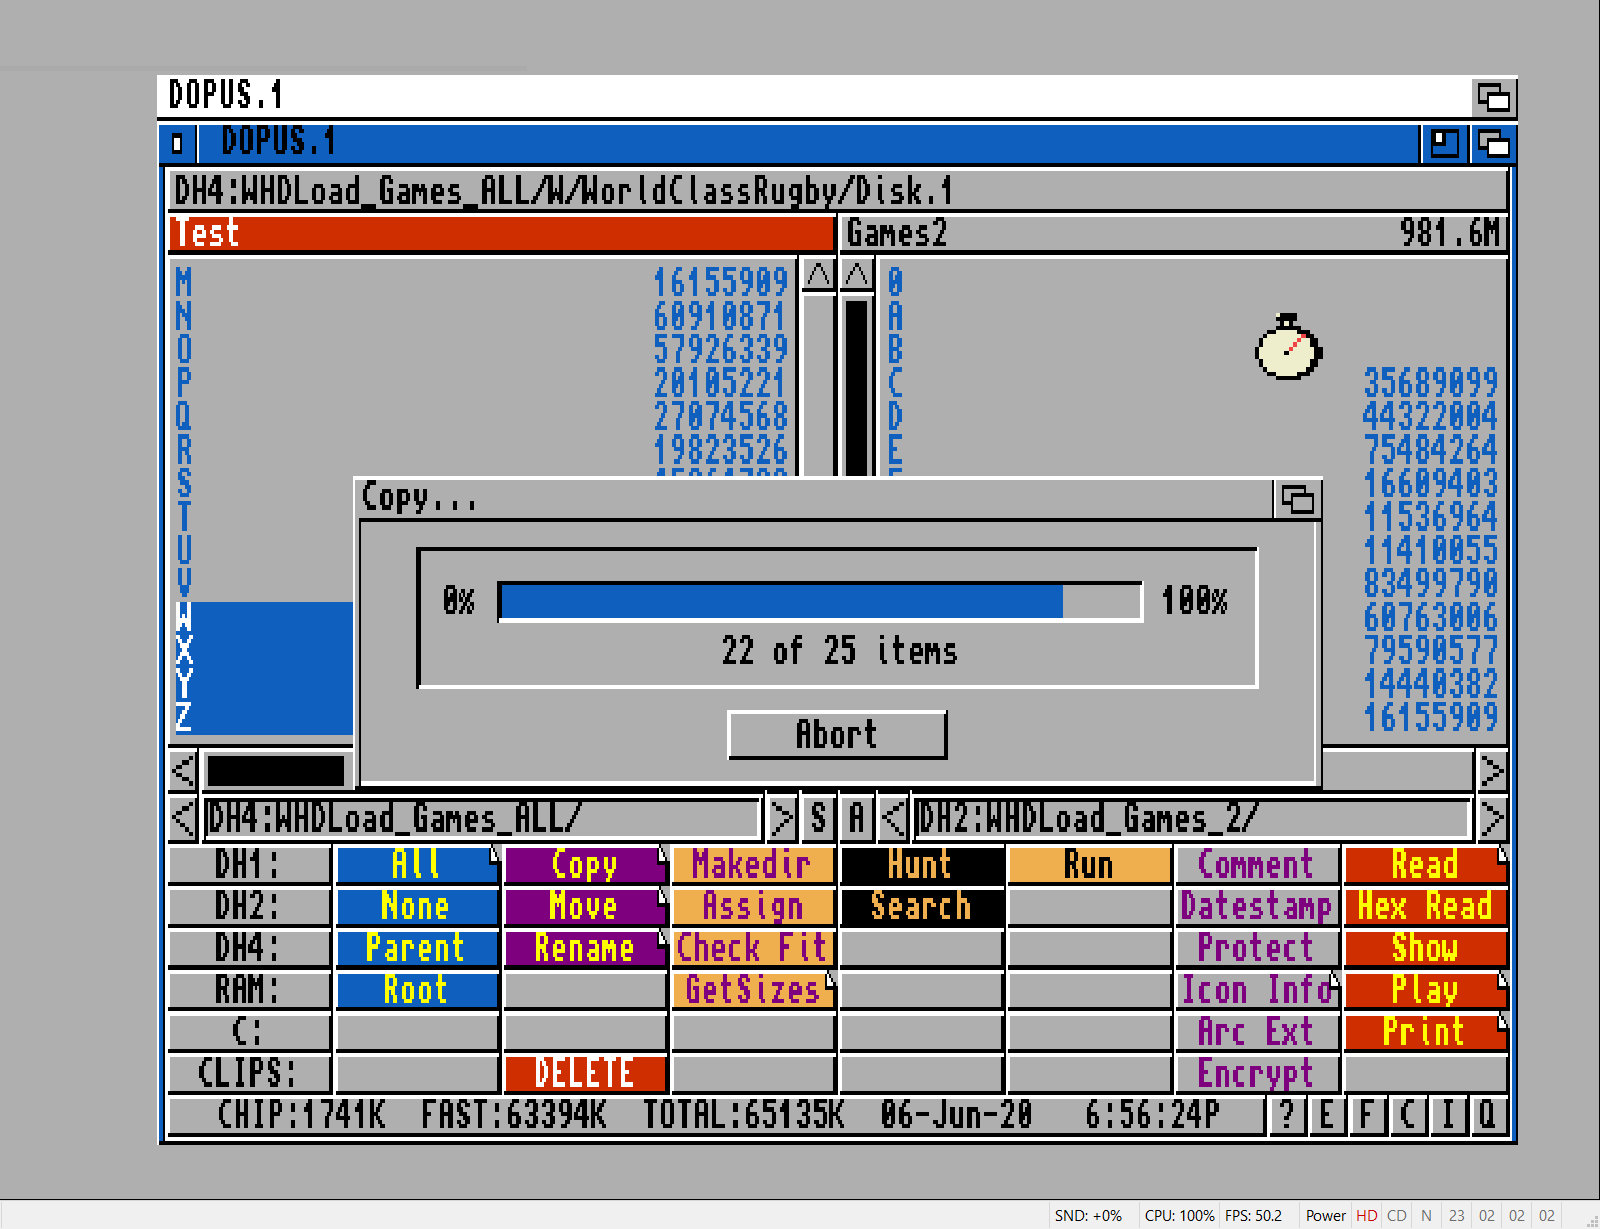Click the Arc Ext button

[1257, 1032]
